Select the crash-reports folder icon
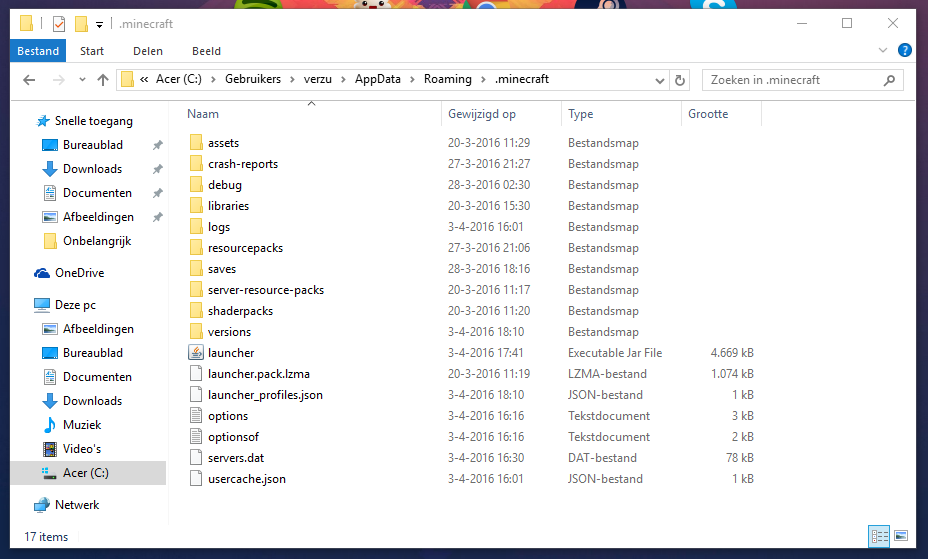 [196, 164]
